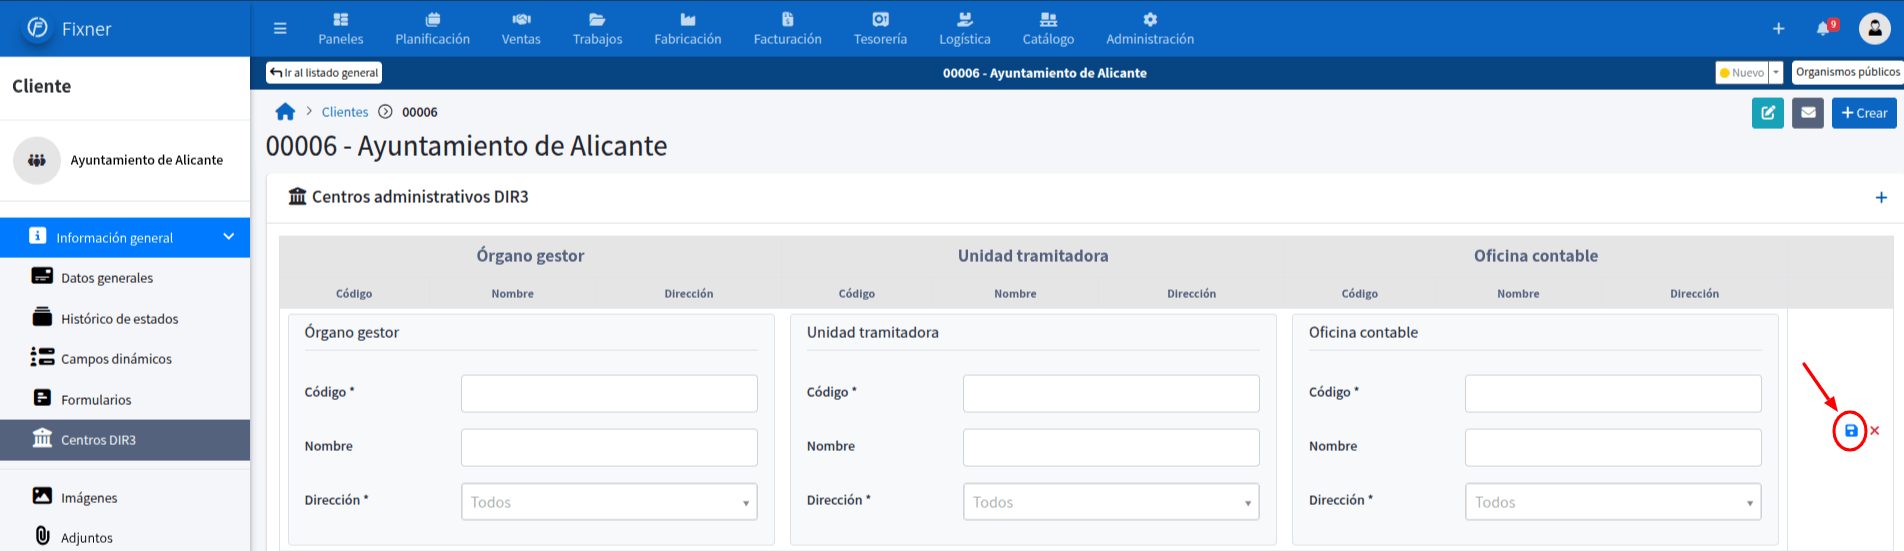Viewport: 1904px width, 551px height.
Task: Open the Fabricación menu
Action: pyautogui.click(x=687, y=29)
